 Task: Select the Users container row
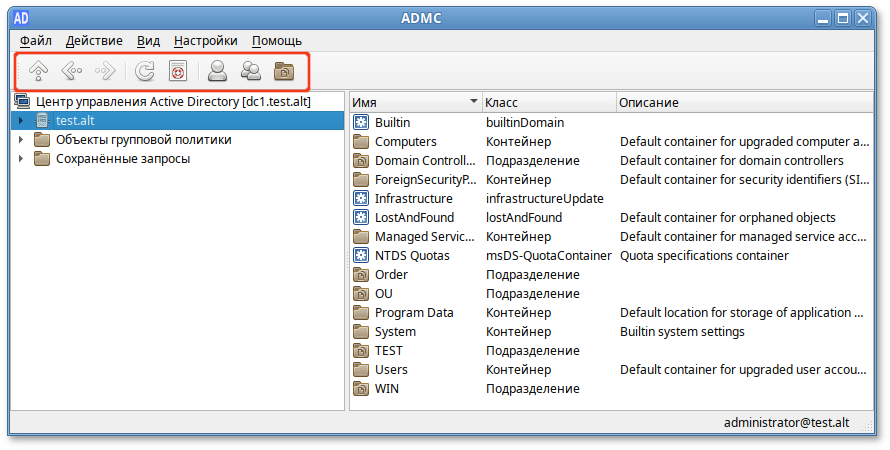(x=391, y=370)
